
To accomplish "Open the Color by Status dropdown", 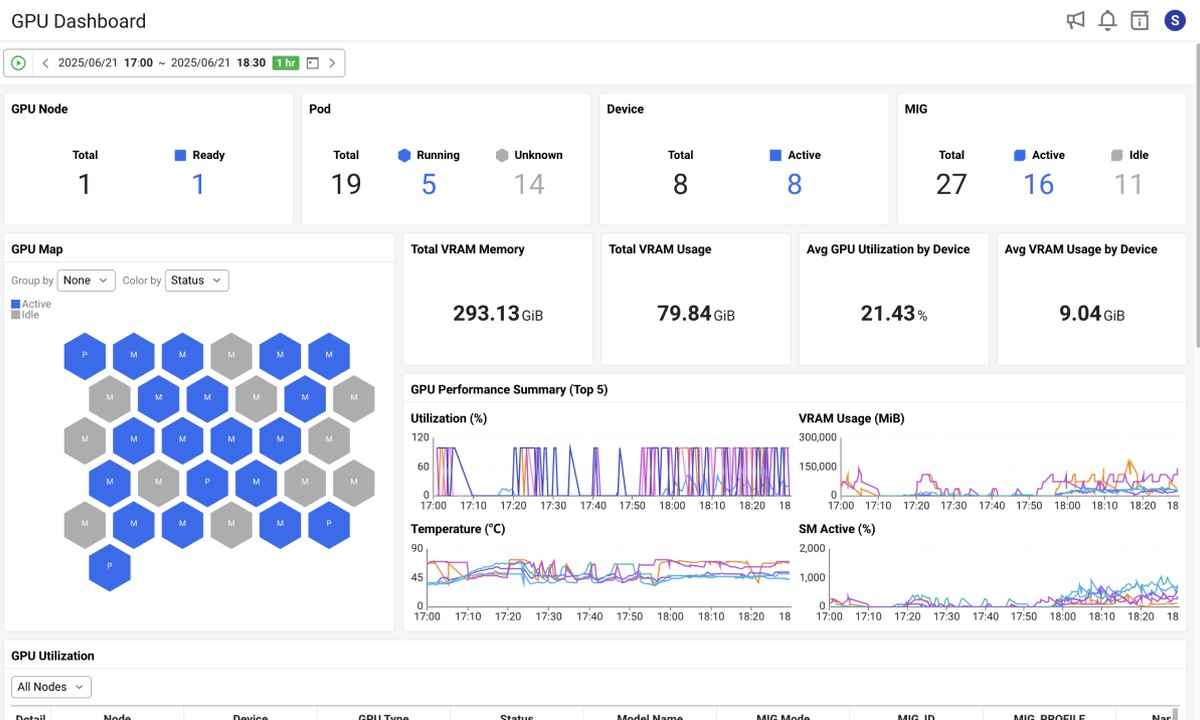I will point(197,281).
